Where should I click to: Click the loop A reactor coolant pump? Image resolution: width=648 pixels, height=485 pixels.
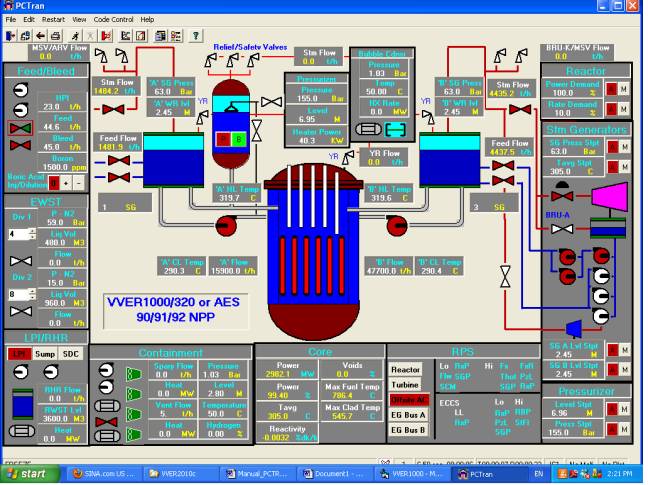tap(226, 226)
